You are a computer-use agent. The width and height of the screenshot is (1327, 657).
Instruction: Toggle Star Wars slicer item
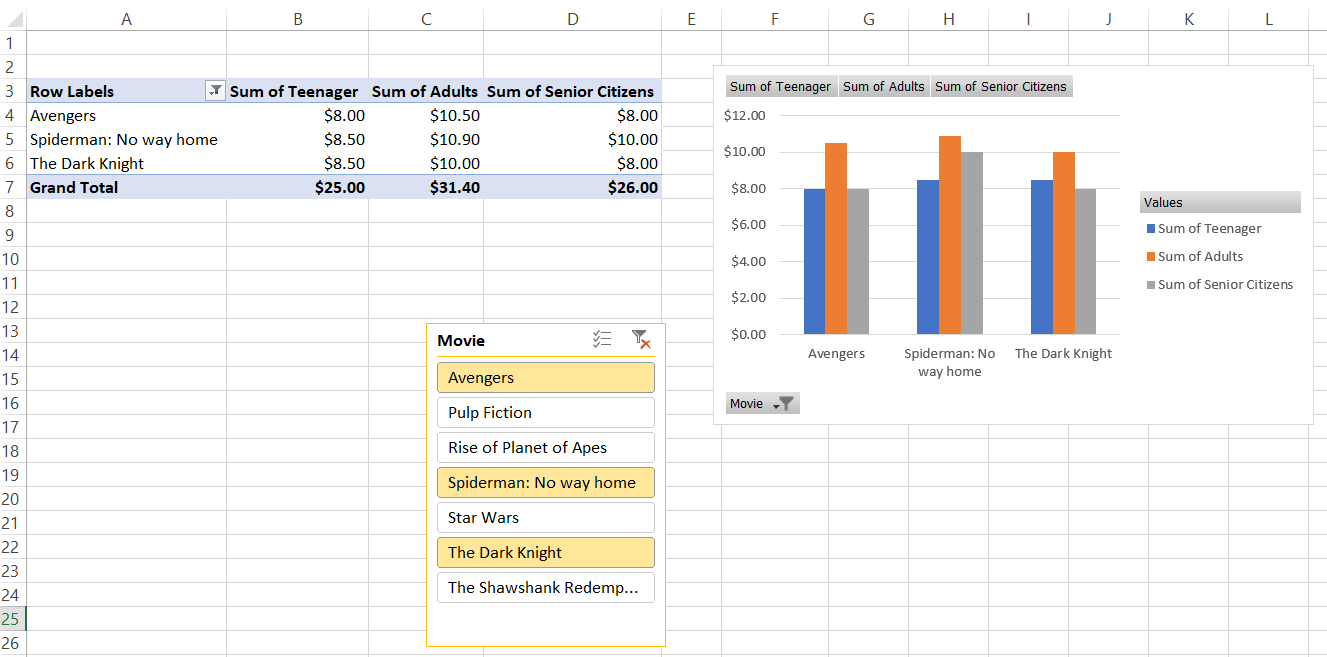pos(545,518)
